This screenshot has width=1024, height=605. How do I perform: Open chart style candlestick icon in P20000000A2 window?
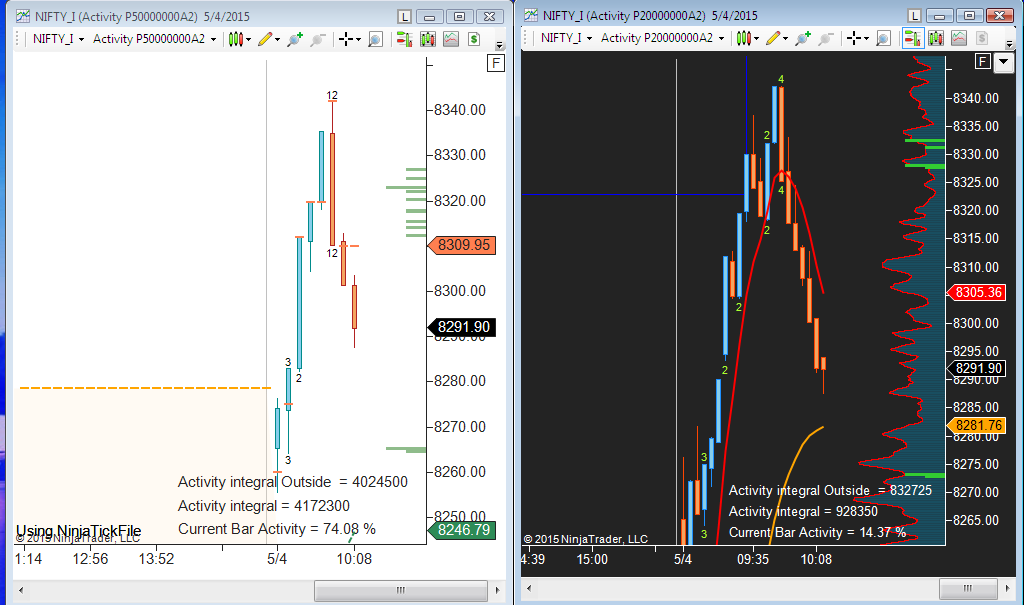743,39
